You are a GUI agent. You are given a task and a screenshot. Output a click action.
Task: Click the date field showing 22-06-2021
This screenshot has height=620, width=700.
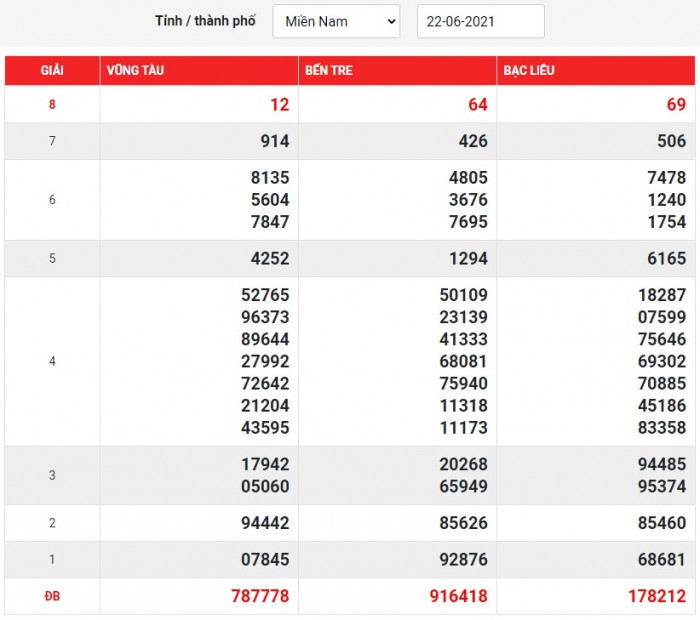[x=480, y=21]
